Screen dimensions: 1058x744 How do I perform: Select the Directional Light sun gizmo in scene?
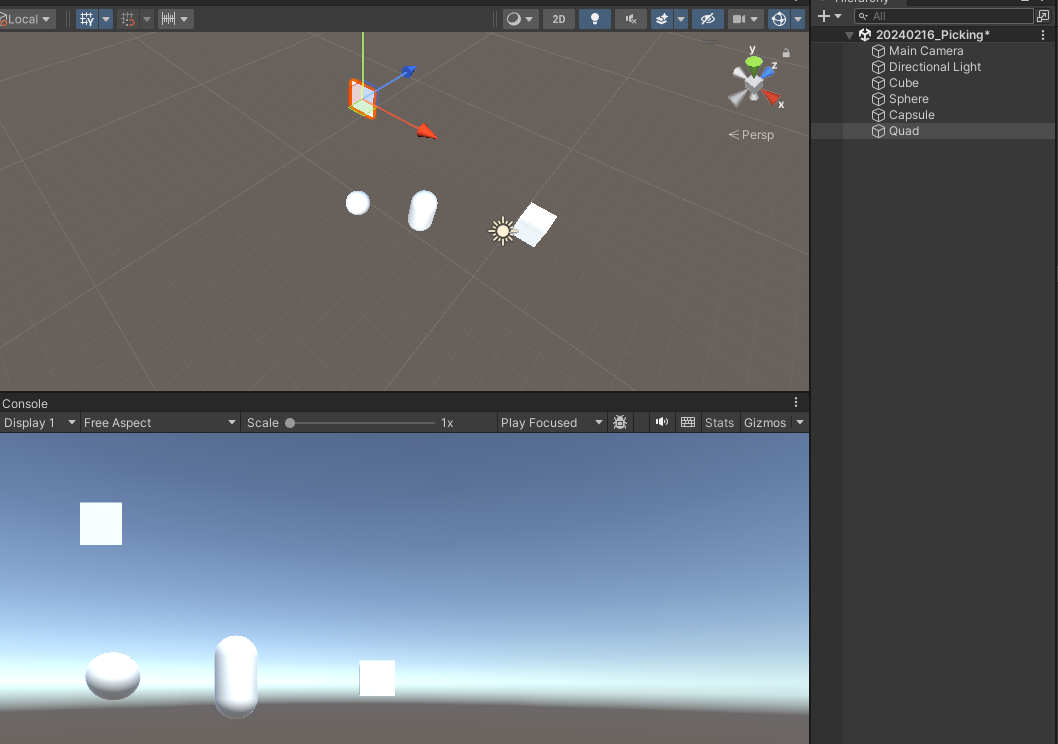point(502,231)
